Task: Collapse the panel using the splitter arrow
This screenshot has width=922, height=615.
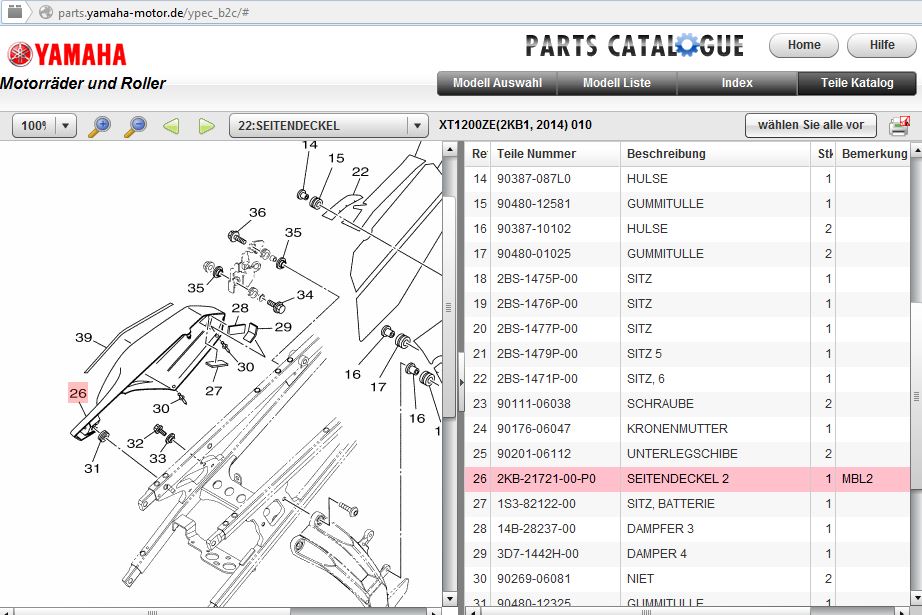Action: [x=460, y=382]
